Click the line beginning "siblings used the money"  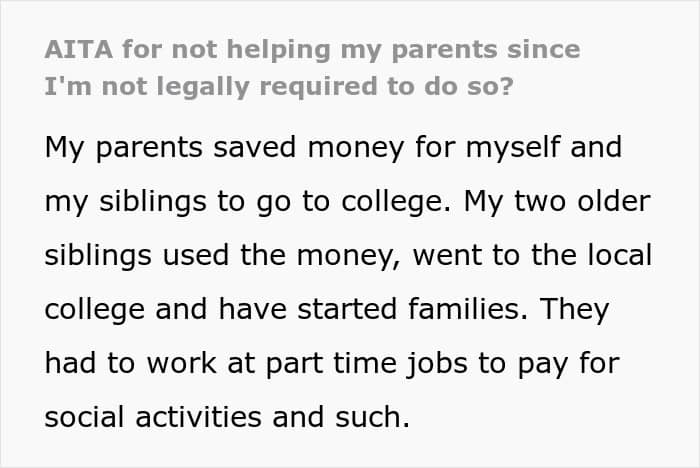point(348,256)
